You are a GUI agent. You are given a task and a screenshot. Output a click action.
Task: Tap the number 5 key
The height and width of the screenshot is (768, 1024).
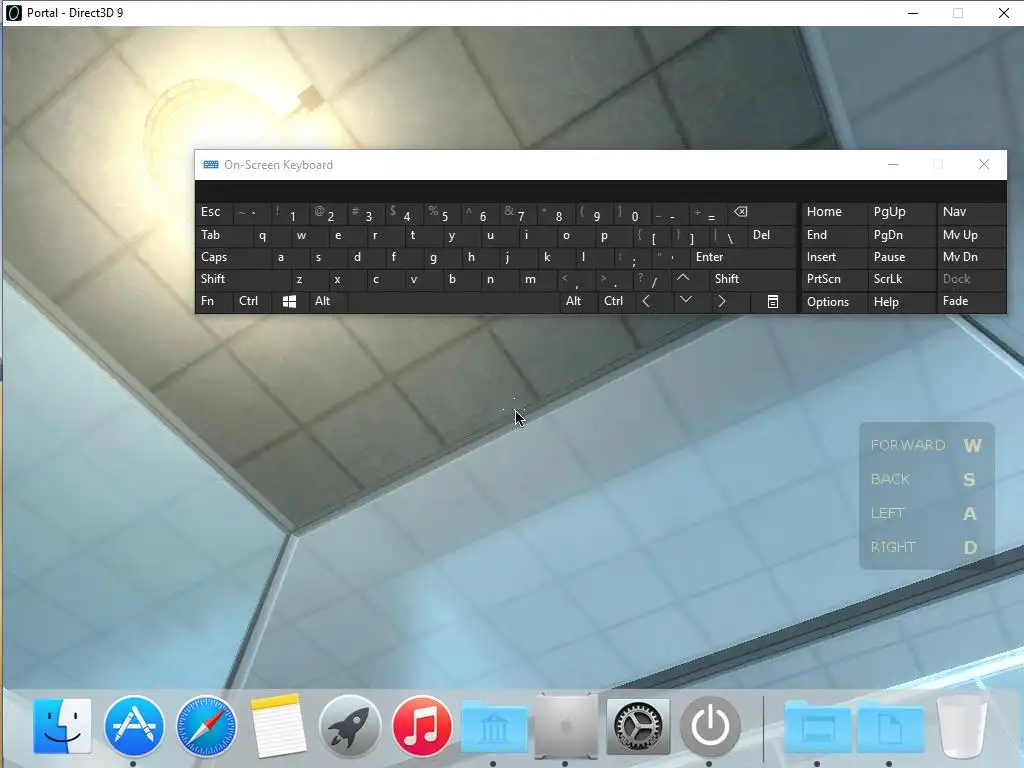pos(441,213)
